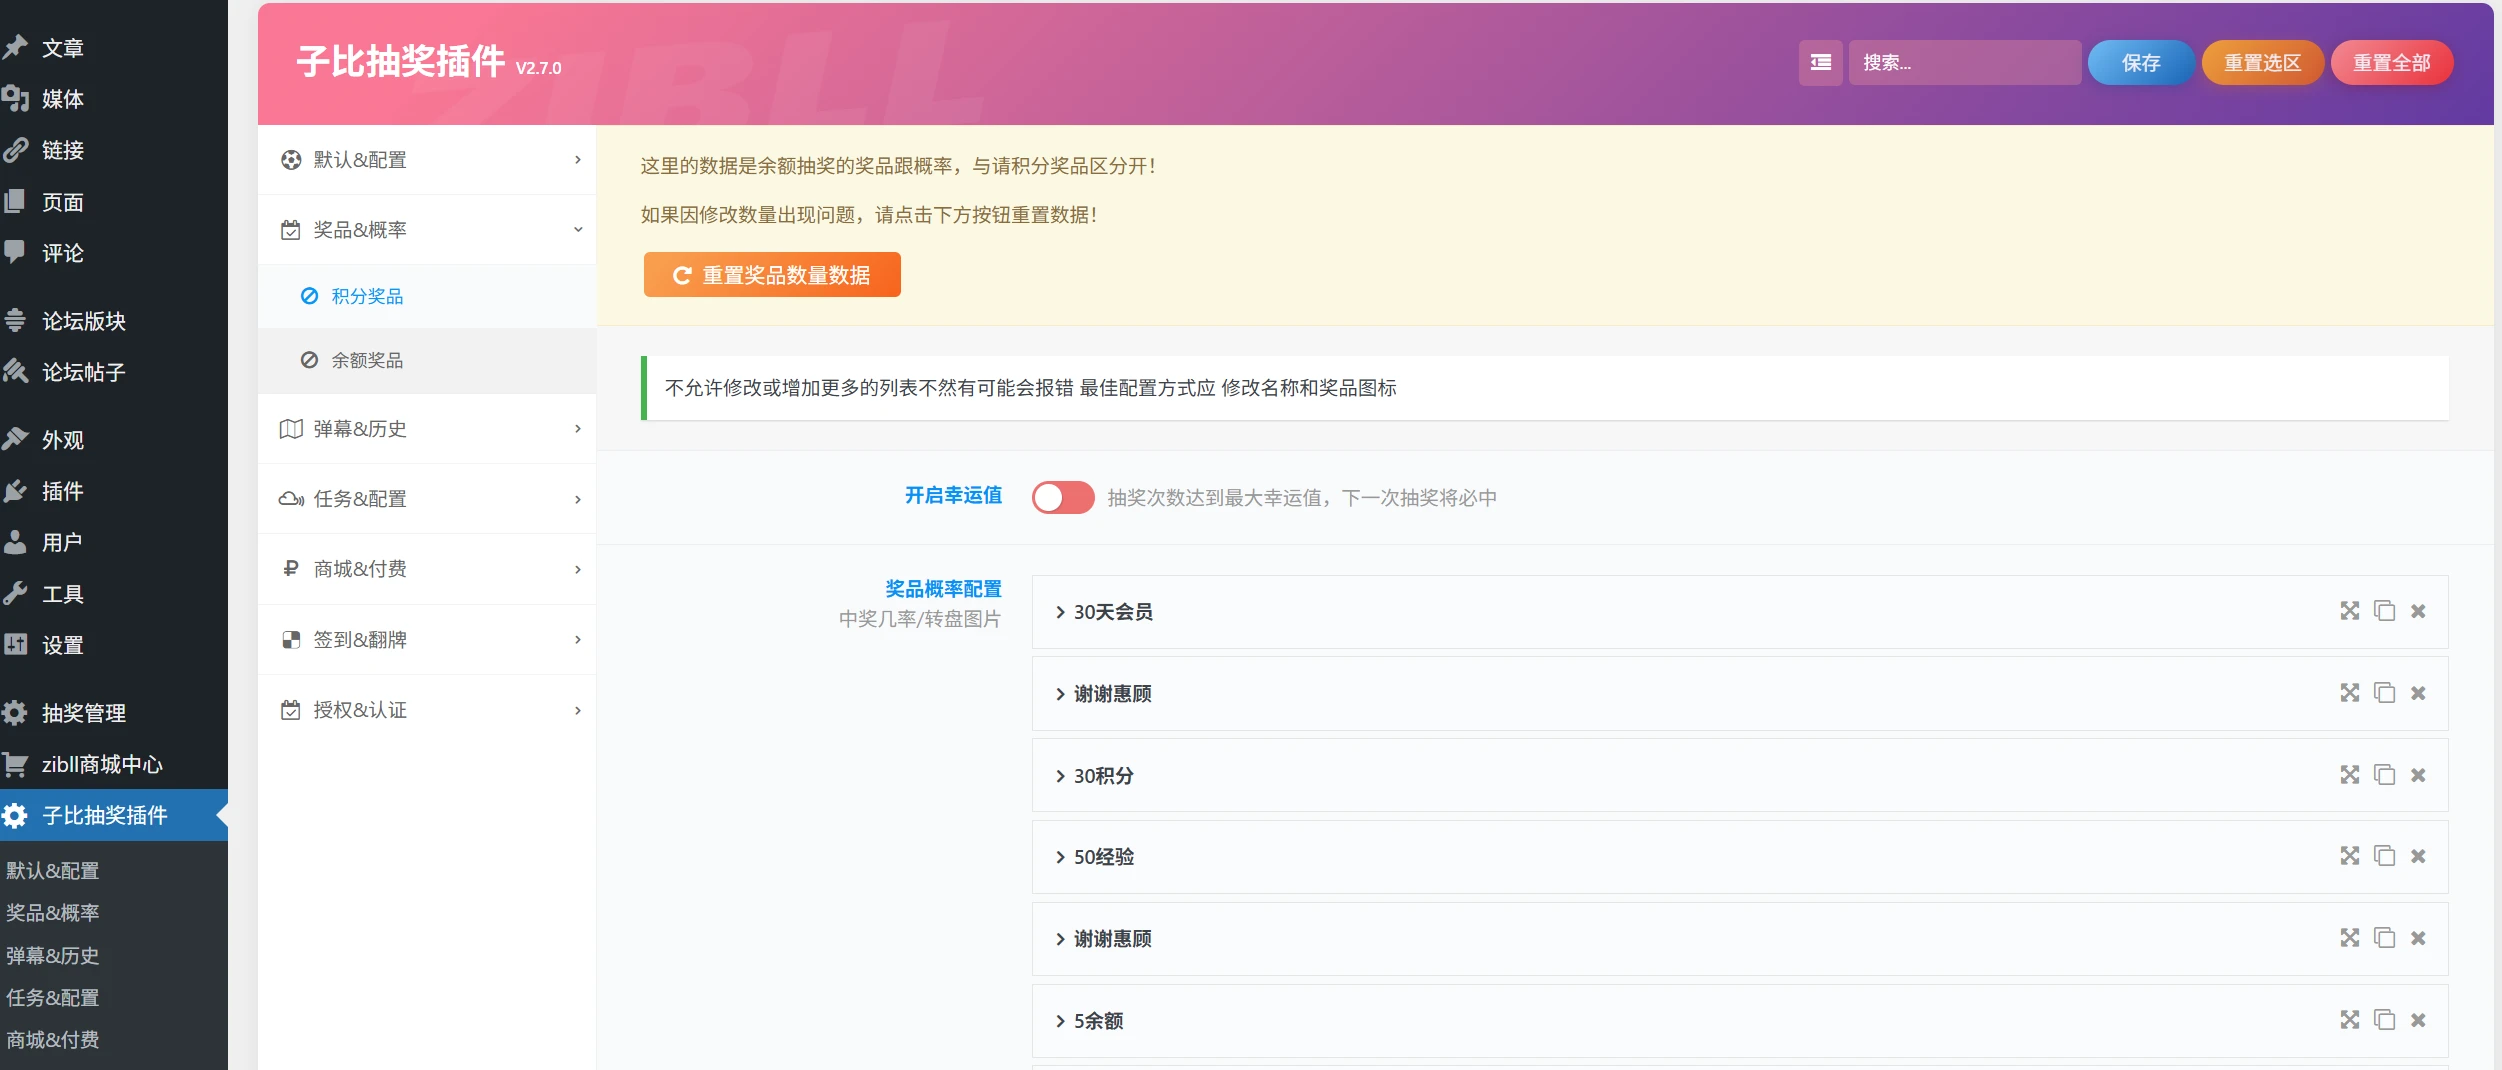Enable the 开启幸运值 switch
The image size is (2502, 1070).
coord(1063,497)
